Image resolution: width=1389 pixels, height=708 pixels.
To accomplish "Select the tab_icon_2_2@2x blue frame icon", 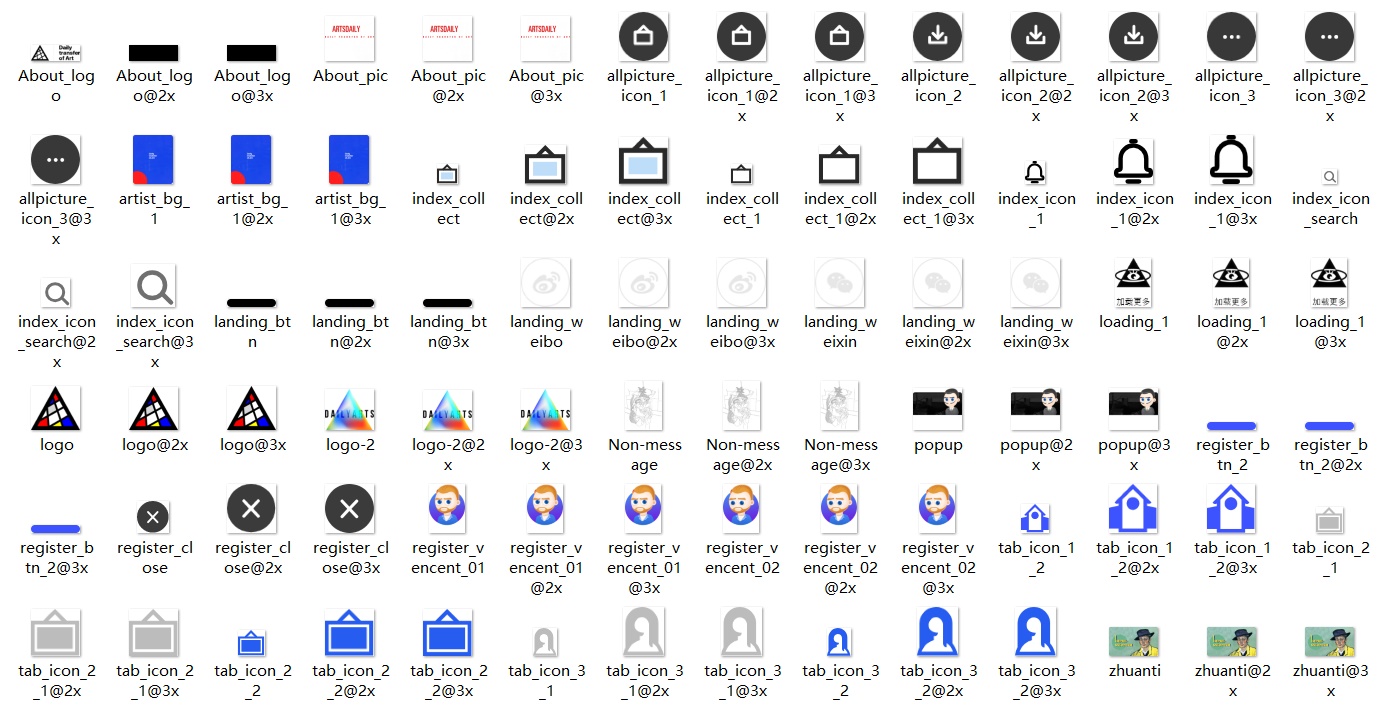I will pos(349,633).
